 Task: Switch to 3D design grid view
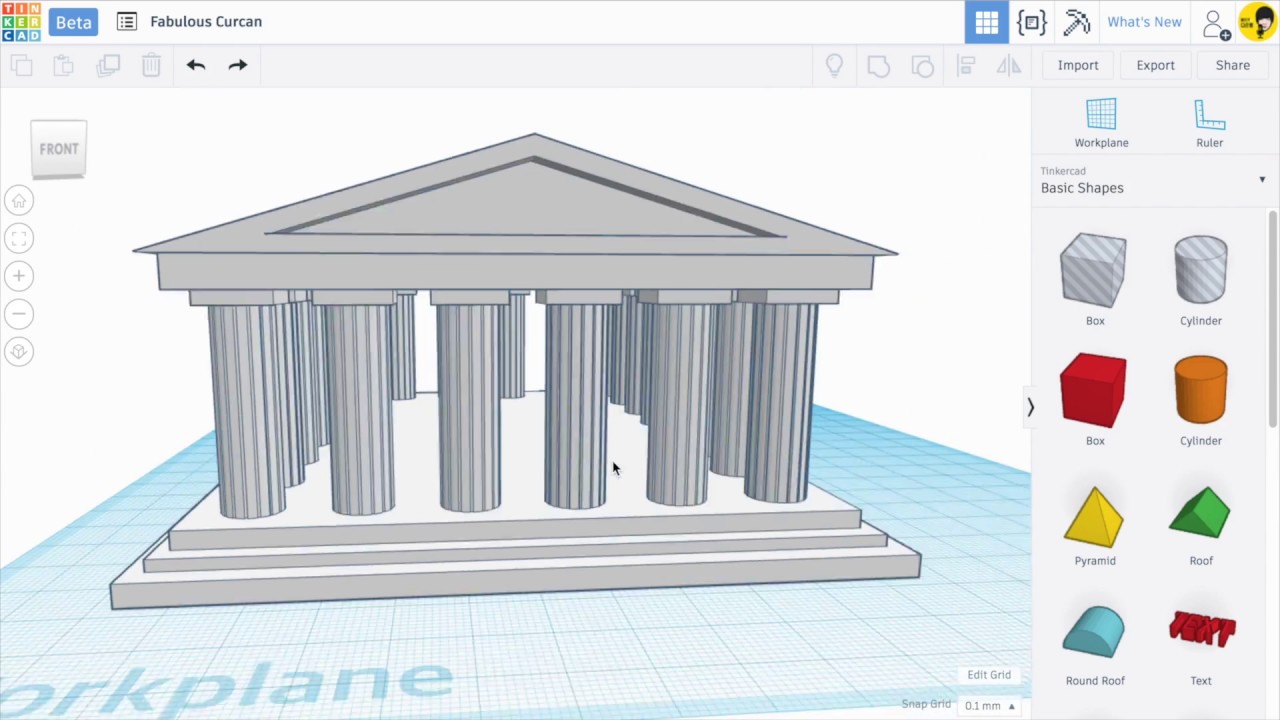tap(986, 22)
